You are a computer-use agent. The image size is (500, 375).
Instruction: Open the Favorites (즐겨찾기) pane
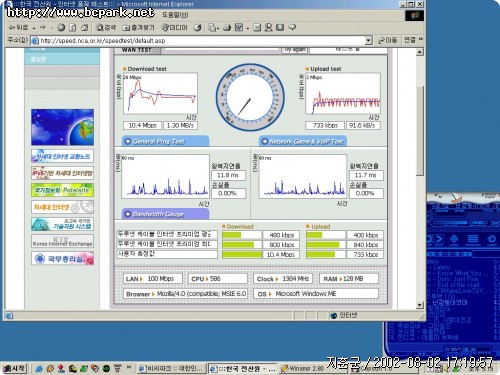(x=138, y=28)
